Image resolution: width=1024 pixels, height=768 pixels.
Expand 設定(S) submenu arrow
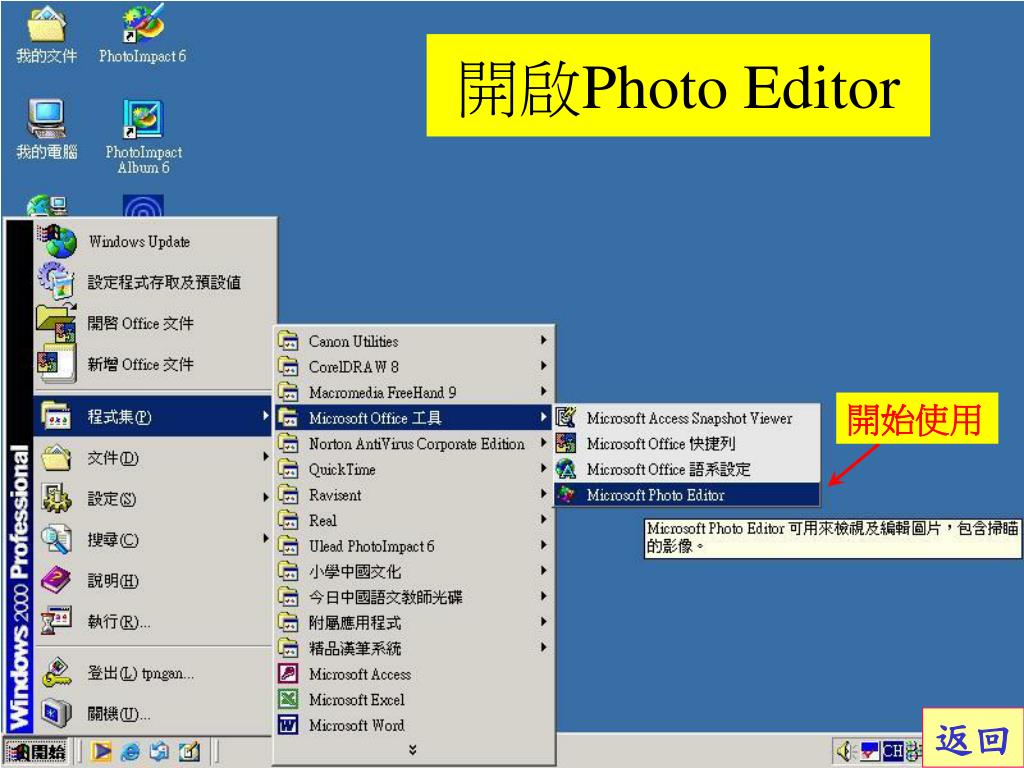tap(265, 498)
